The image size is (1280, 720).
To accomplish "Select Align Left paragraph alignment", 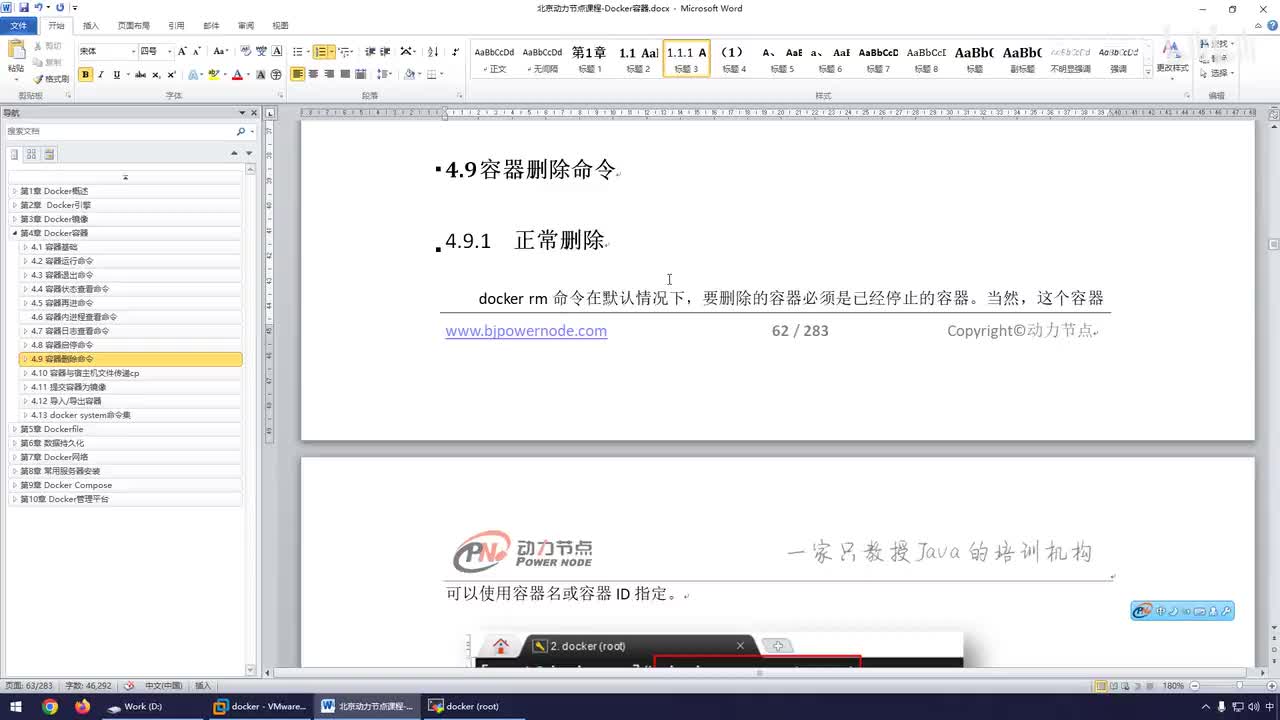I will pos(298,74).
